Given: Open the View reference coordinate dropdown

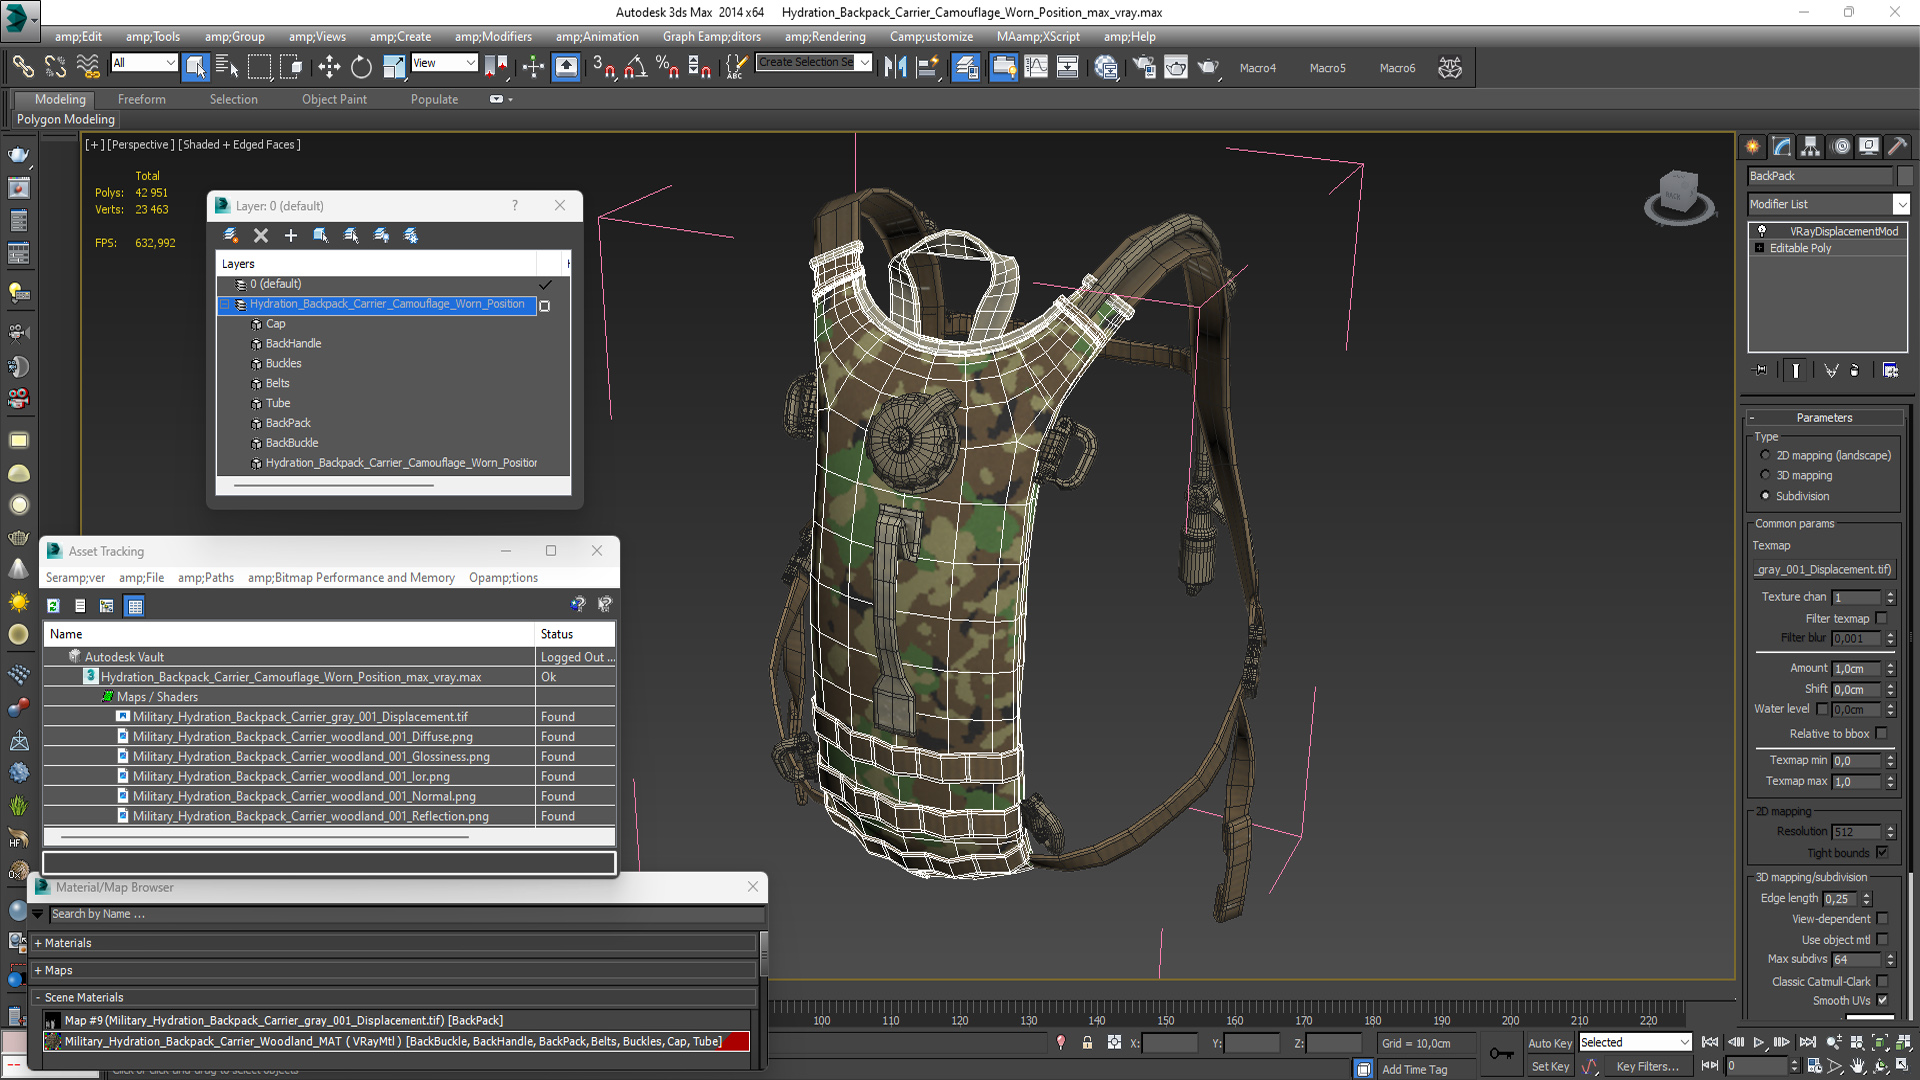Looking at the screenshot, I should [470, 63].
